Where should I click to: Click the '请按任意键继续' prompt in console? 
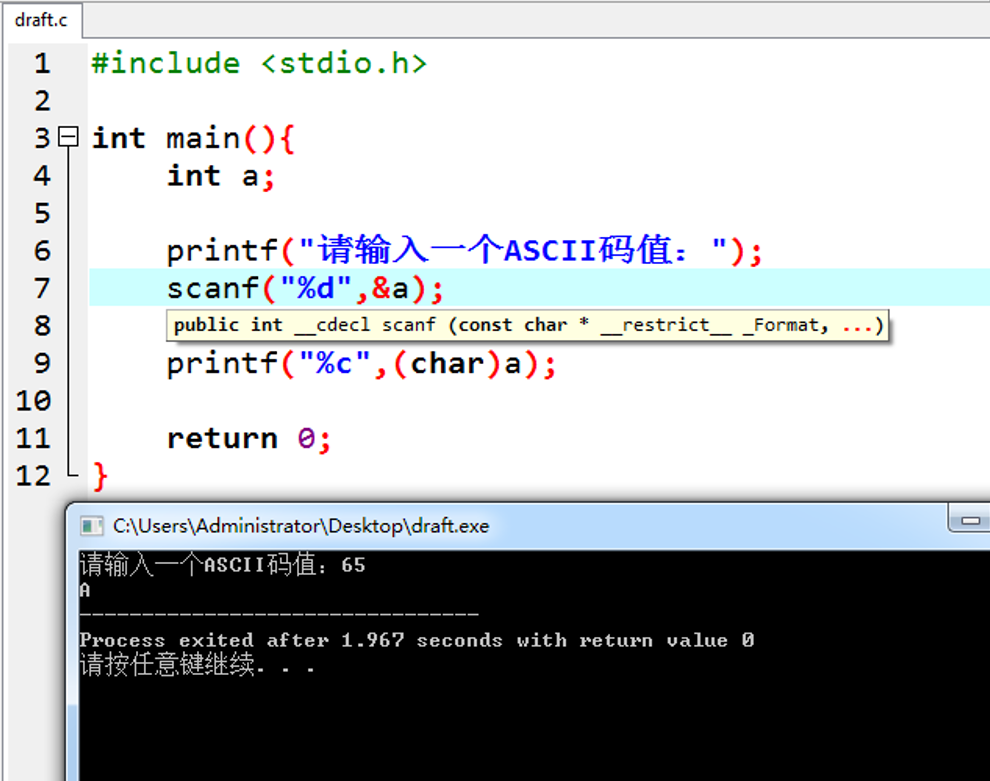tap(167, 664)
